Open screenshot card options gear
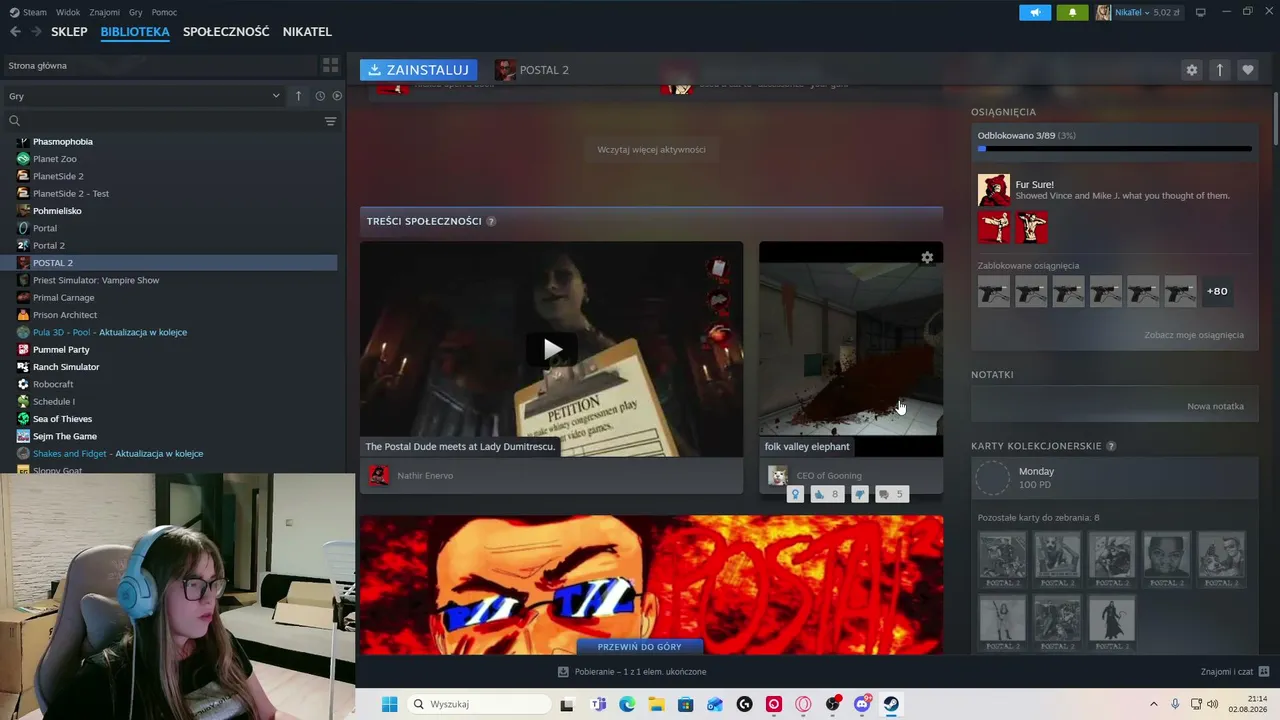Screen dimensions: 1280x720 click(927, 257)
